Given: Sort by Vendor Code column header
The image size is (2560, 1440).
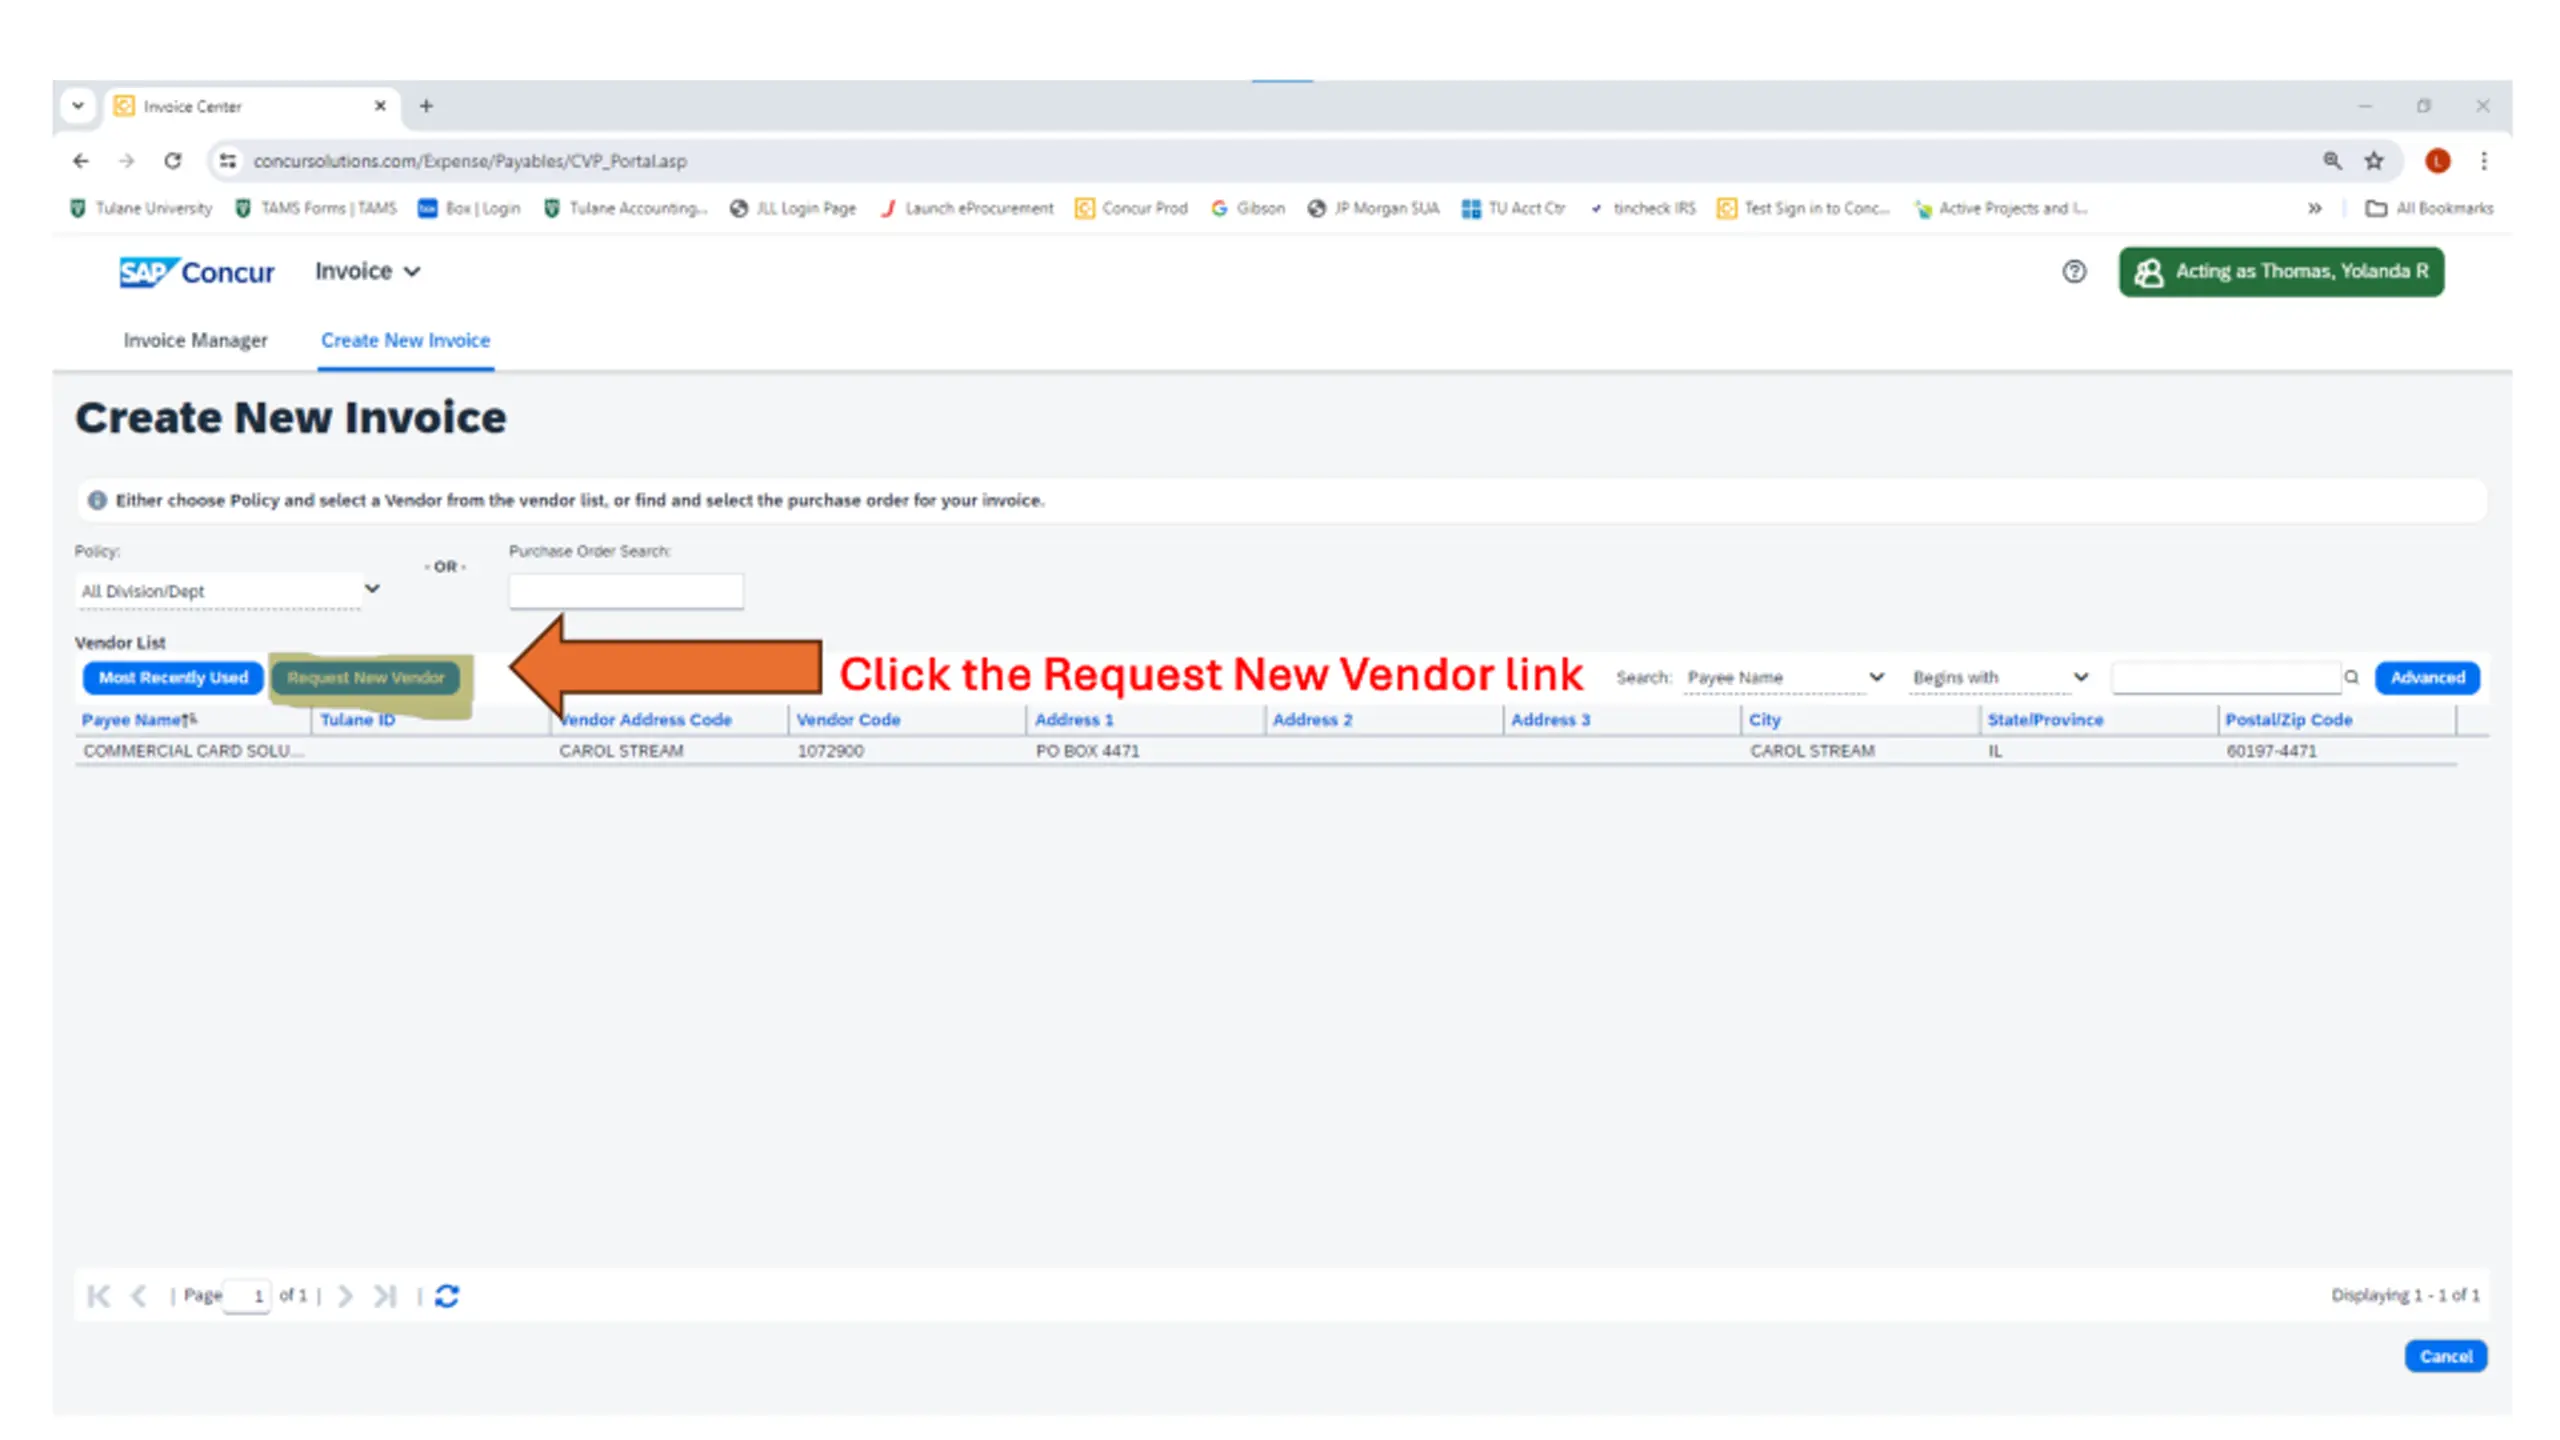Looking at the screenshot, I should click(848, 720).
